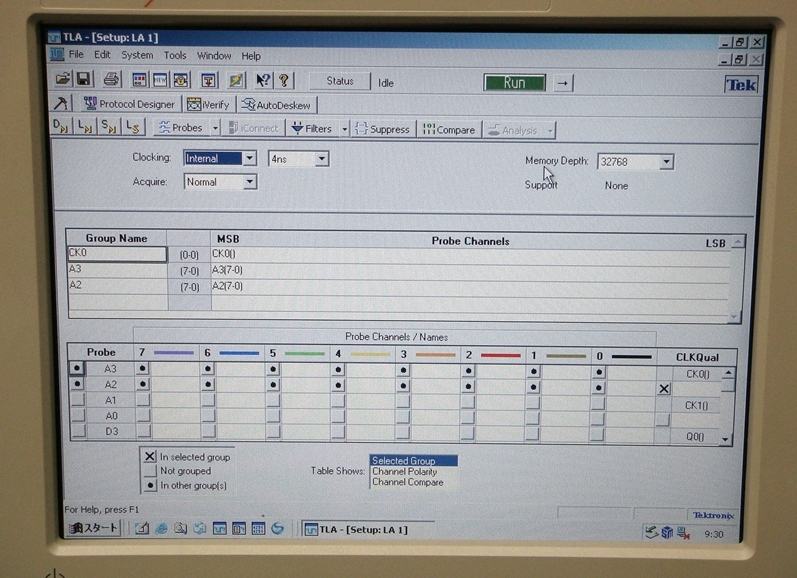Image resolution: width=797 pixels, height=578 pixels.
Task: Click the iVerify button
Action: 208,105
